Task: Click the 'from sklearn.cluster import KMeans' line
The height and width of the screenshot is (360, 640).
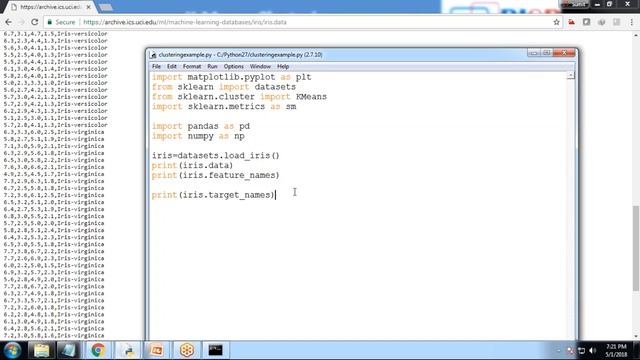Action: pyautogui.click(x=239, y=97)
